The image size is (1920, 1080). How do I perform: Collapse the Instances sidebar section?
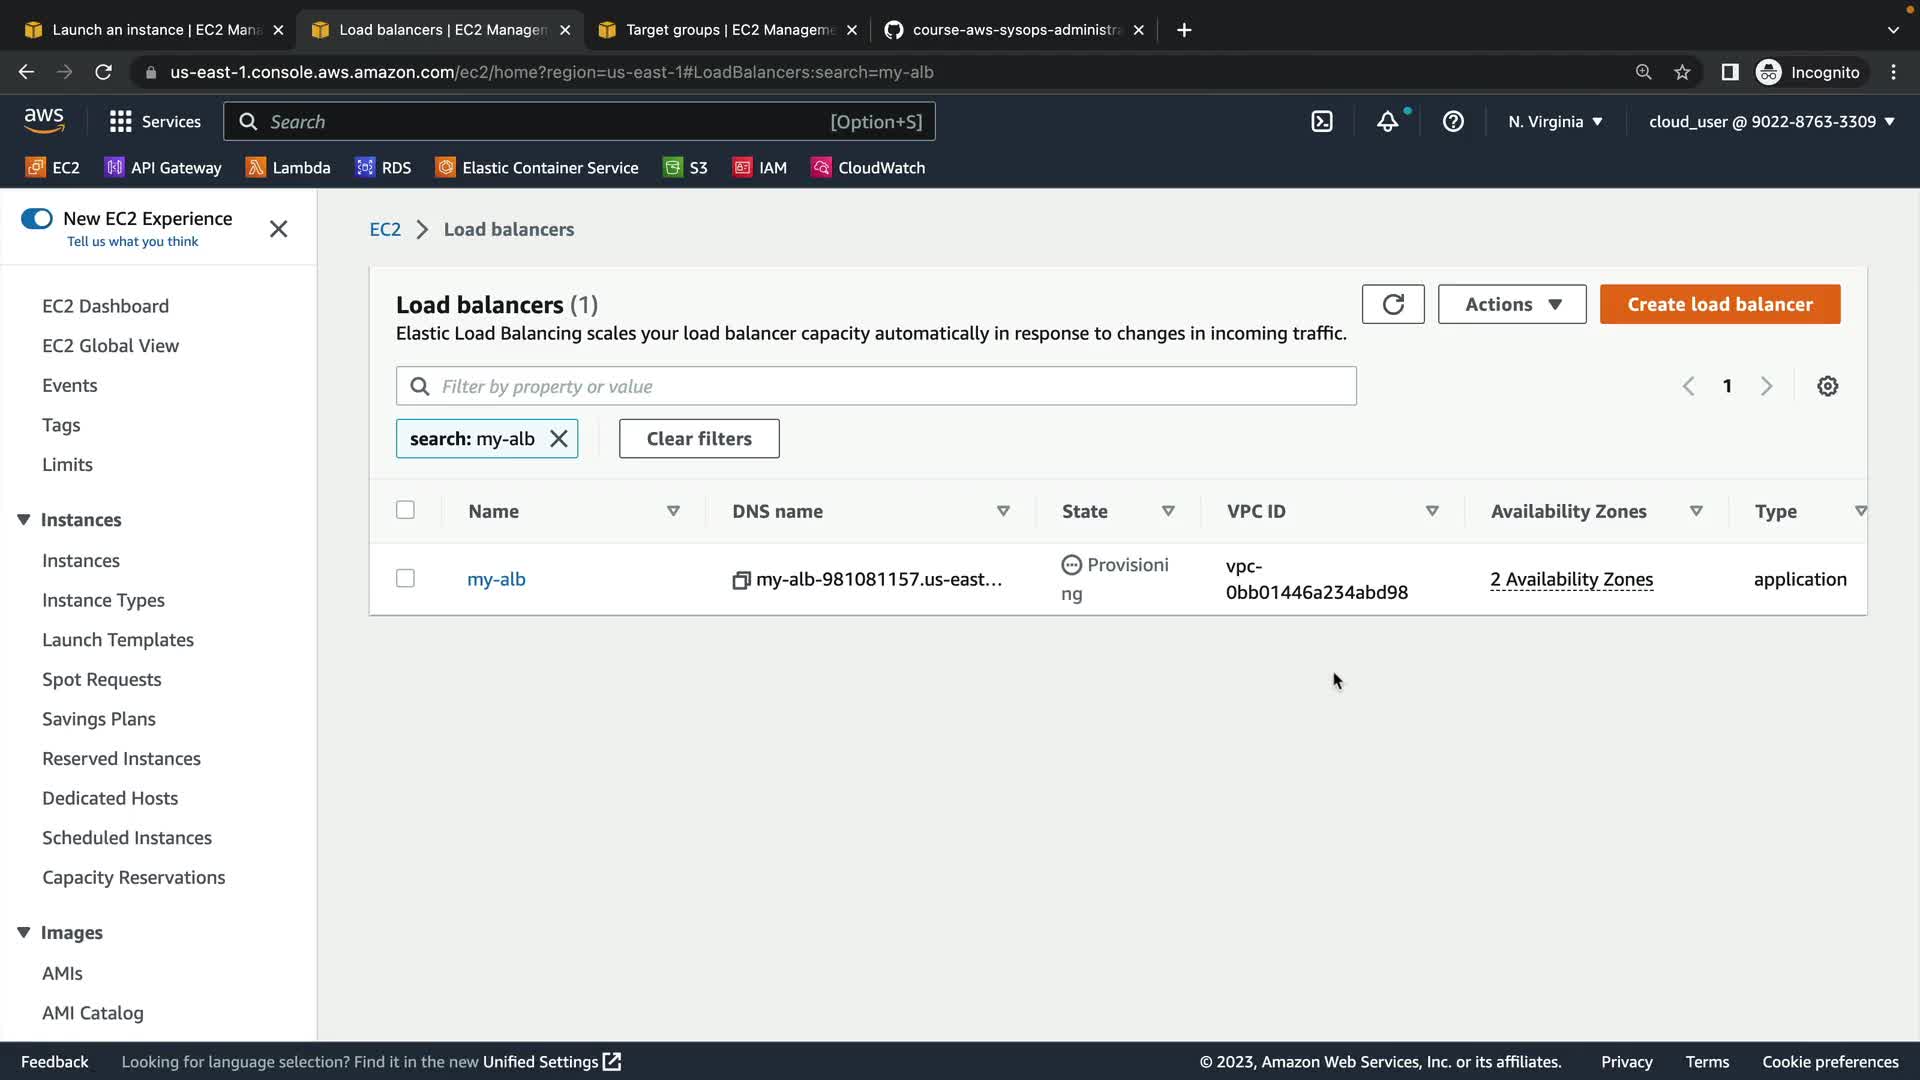click(24, 520)
